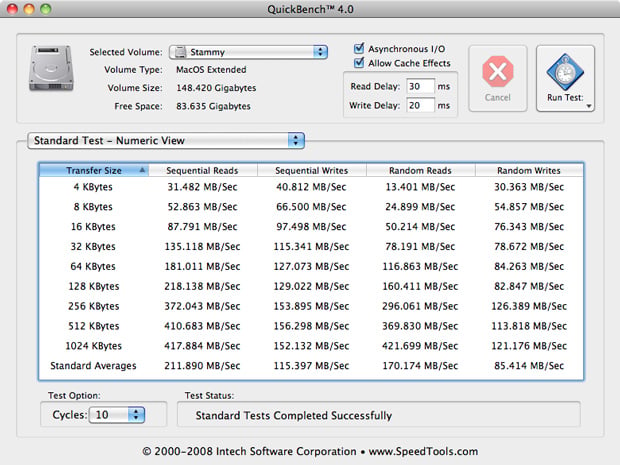Click the yellow minimize window button
The width and height of the screenshot is (620, 465).
click(x=29, y=9)
